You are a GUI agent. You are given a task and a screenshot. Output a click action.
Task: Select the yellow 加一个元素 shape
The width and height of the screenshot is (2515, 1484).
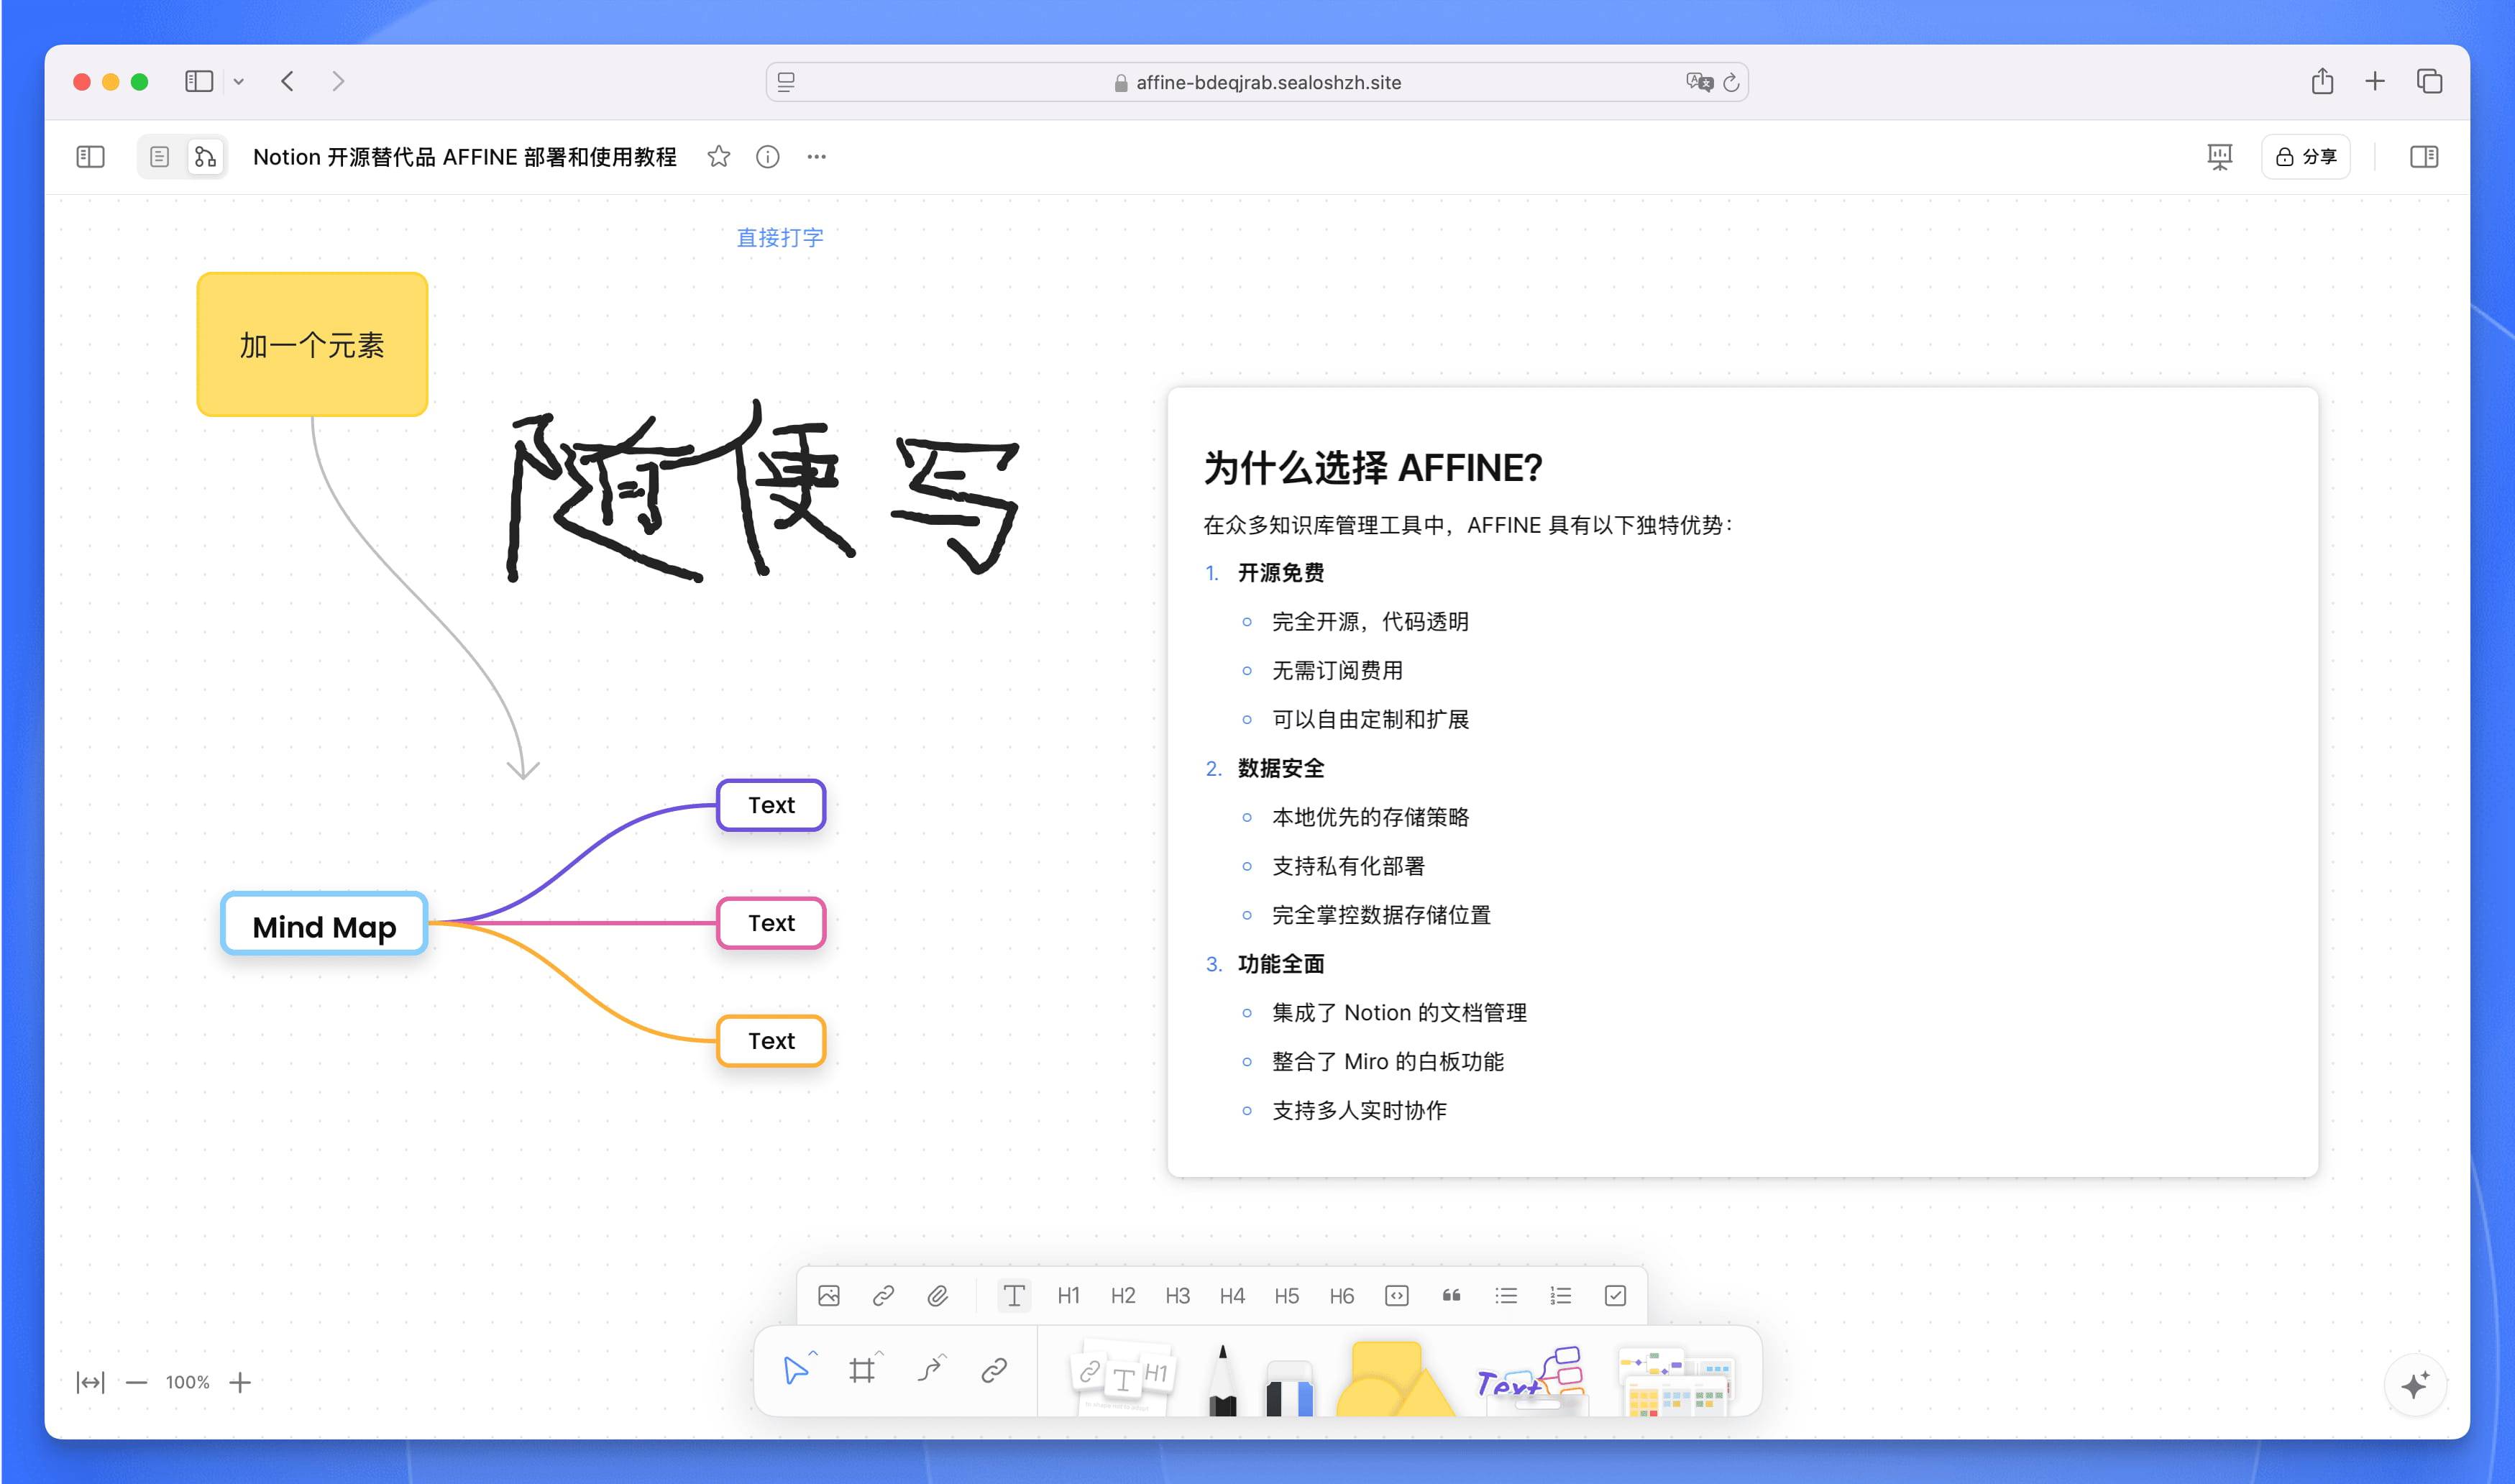pos(312,344)
